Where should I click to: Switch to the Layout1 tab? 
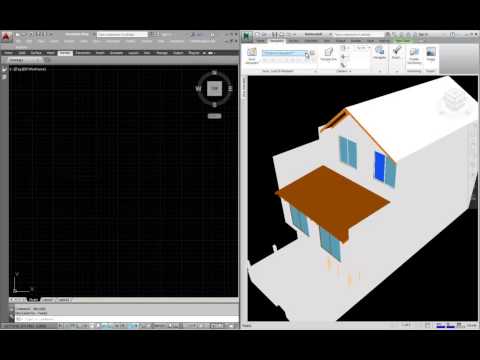[x=48, y=300]
